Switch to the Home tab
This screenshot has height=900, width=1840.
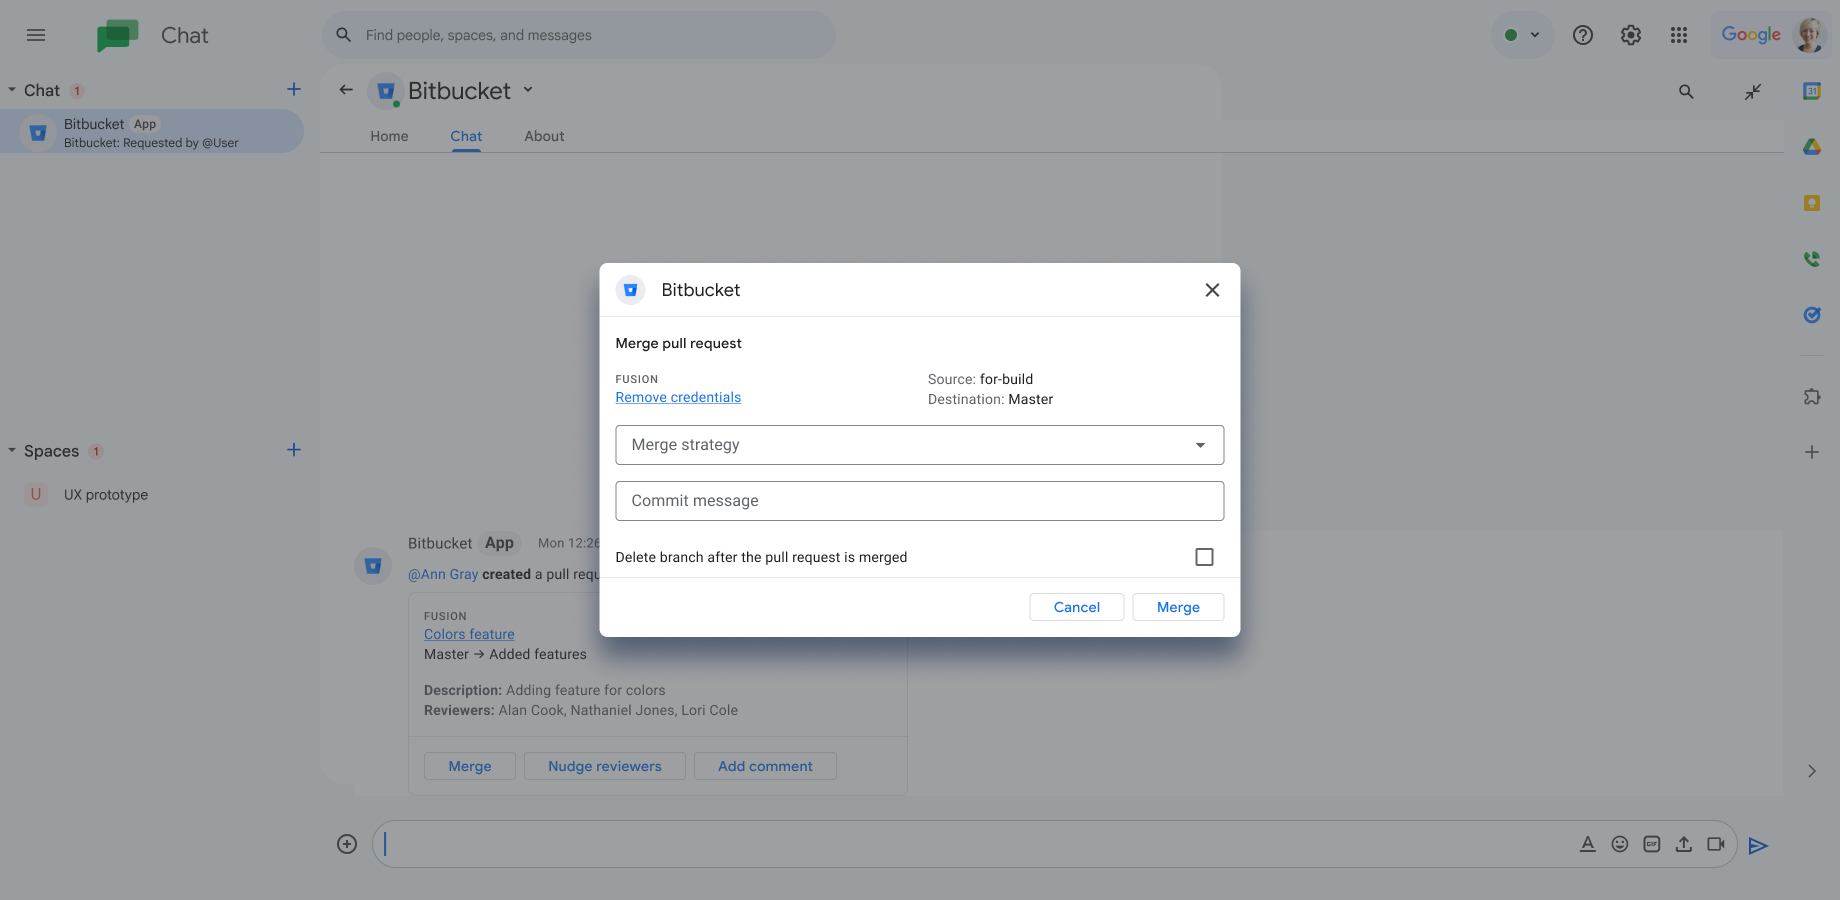click(389, 136)
